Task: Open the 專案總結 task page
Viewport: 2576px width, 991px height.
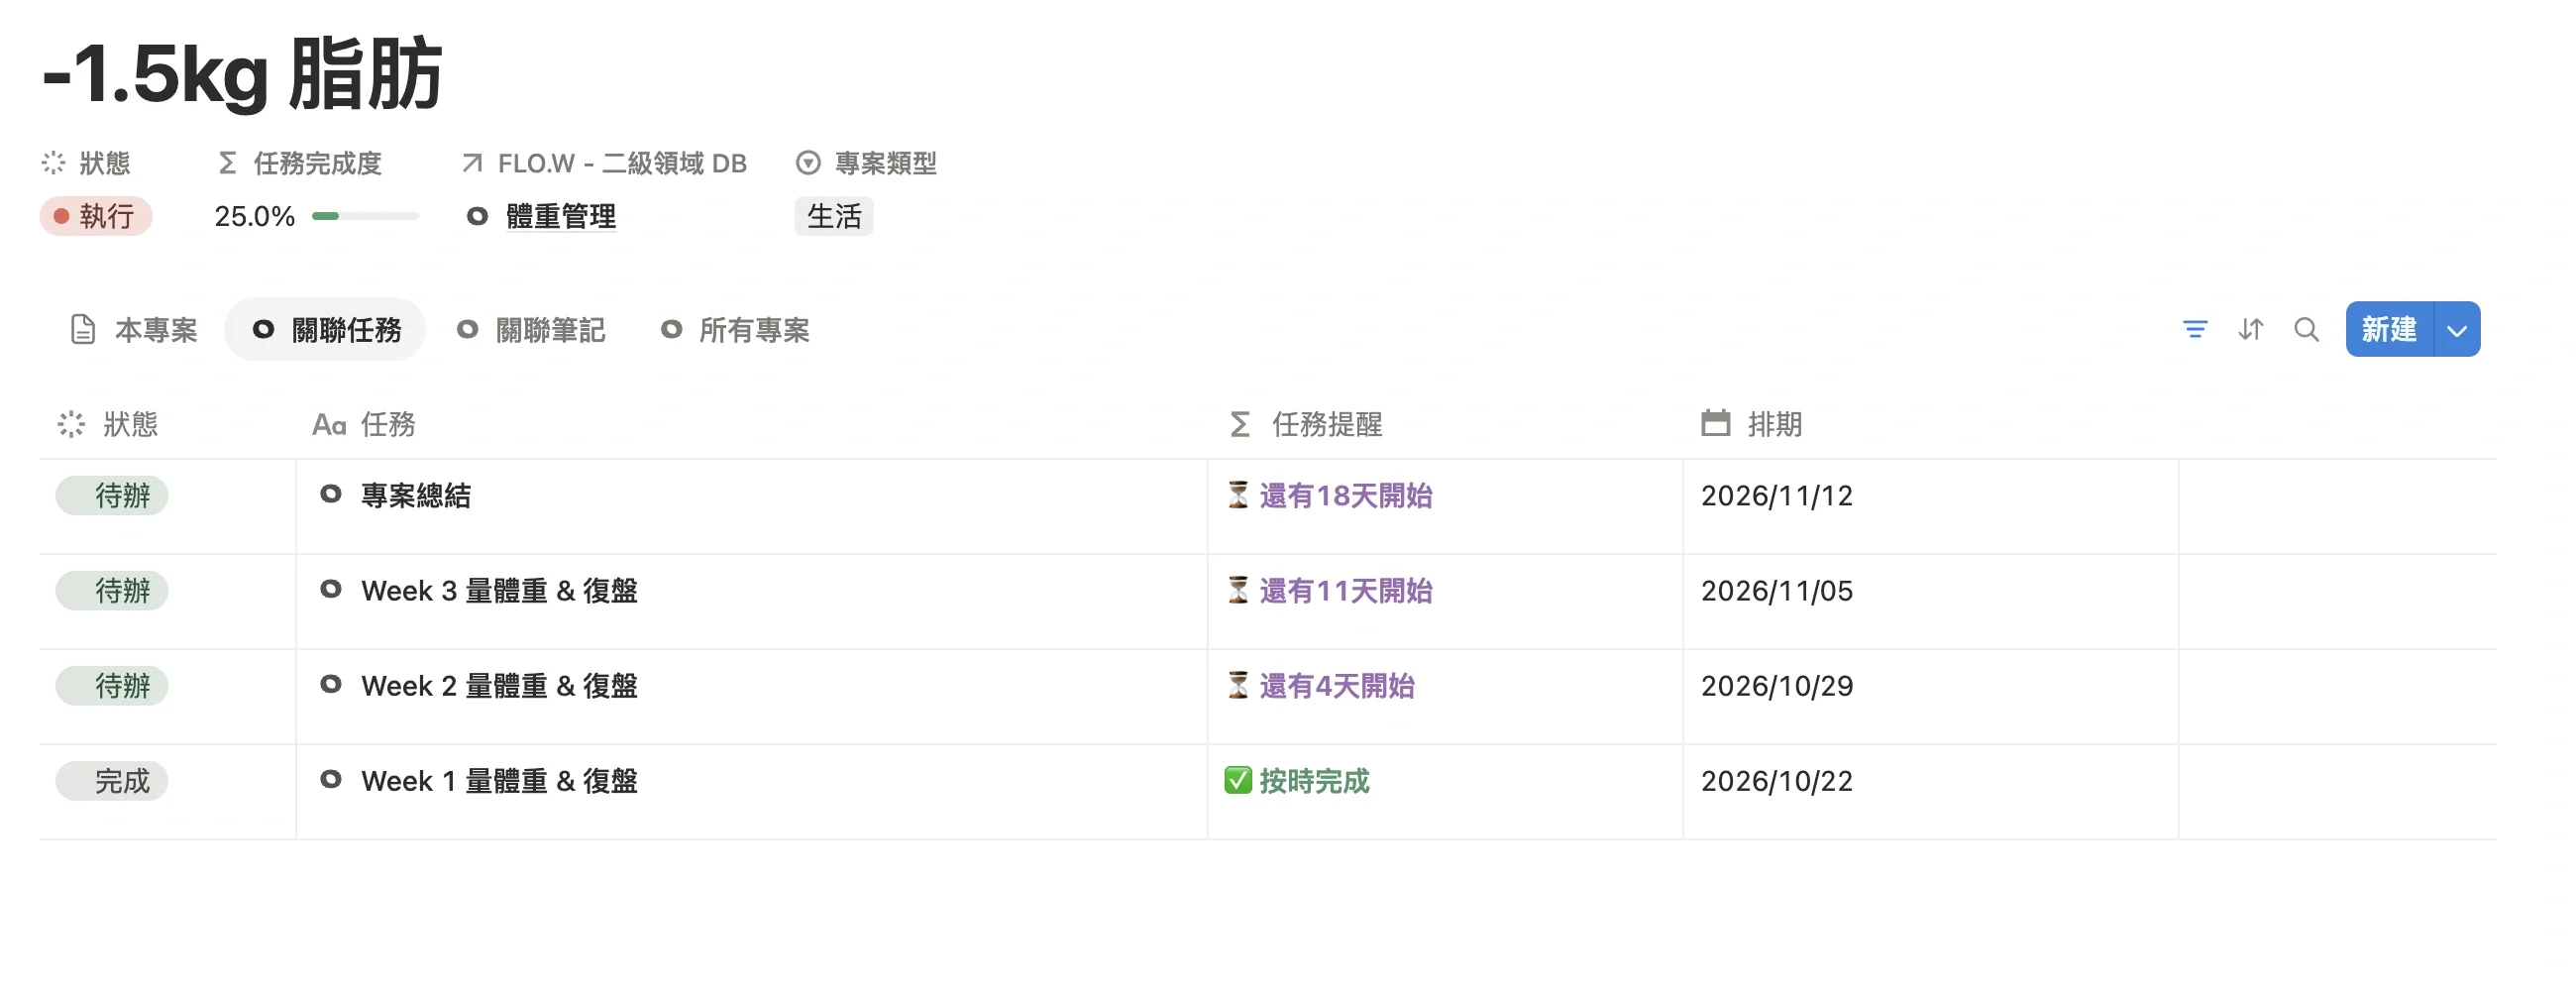Action: 416,495
